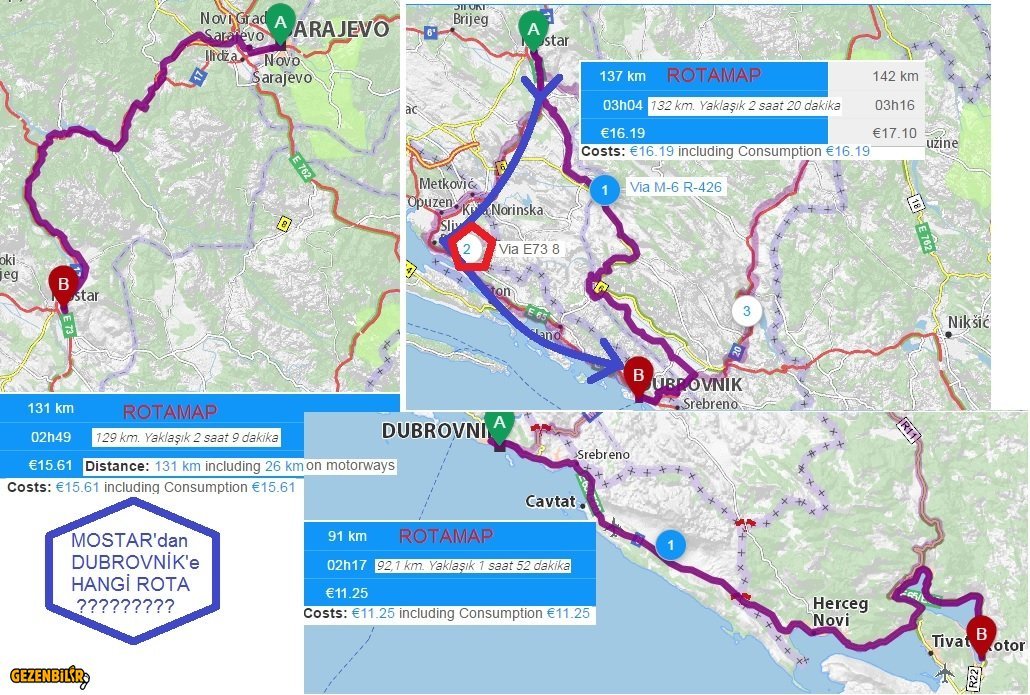
Task: Click the 02h17 duration
Action: [347, 565]
